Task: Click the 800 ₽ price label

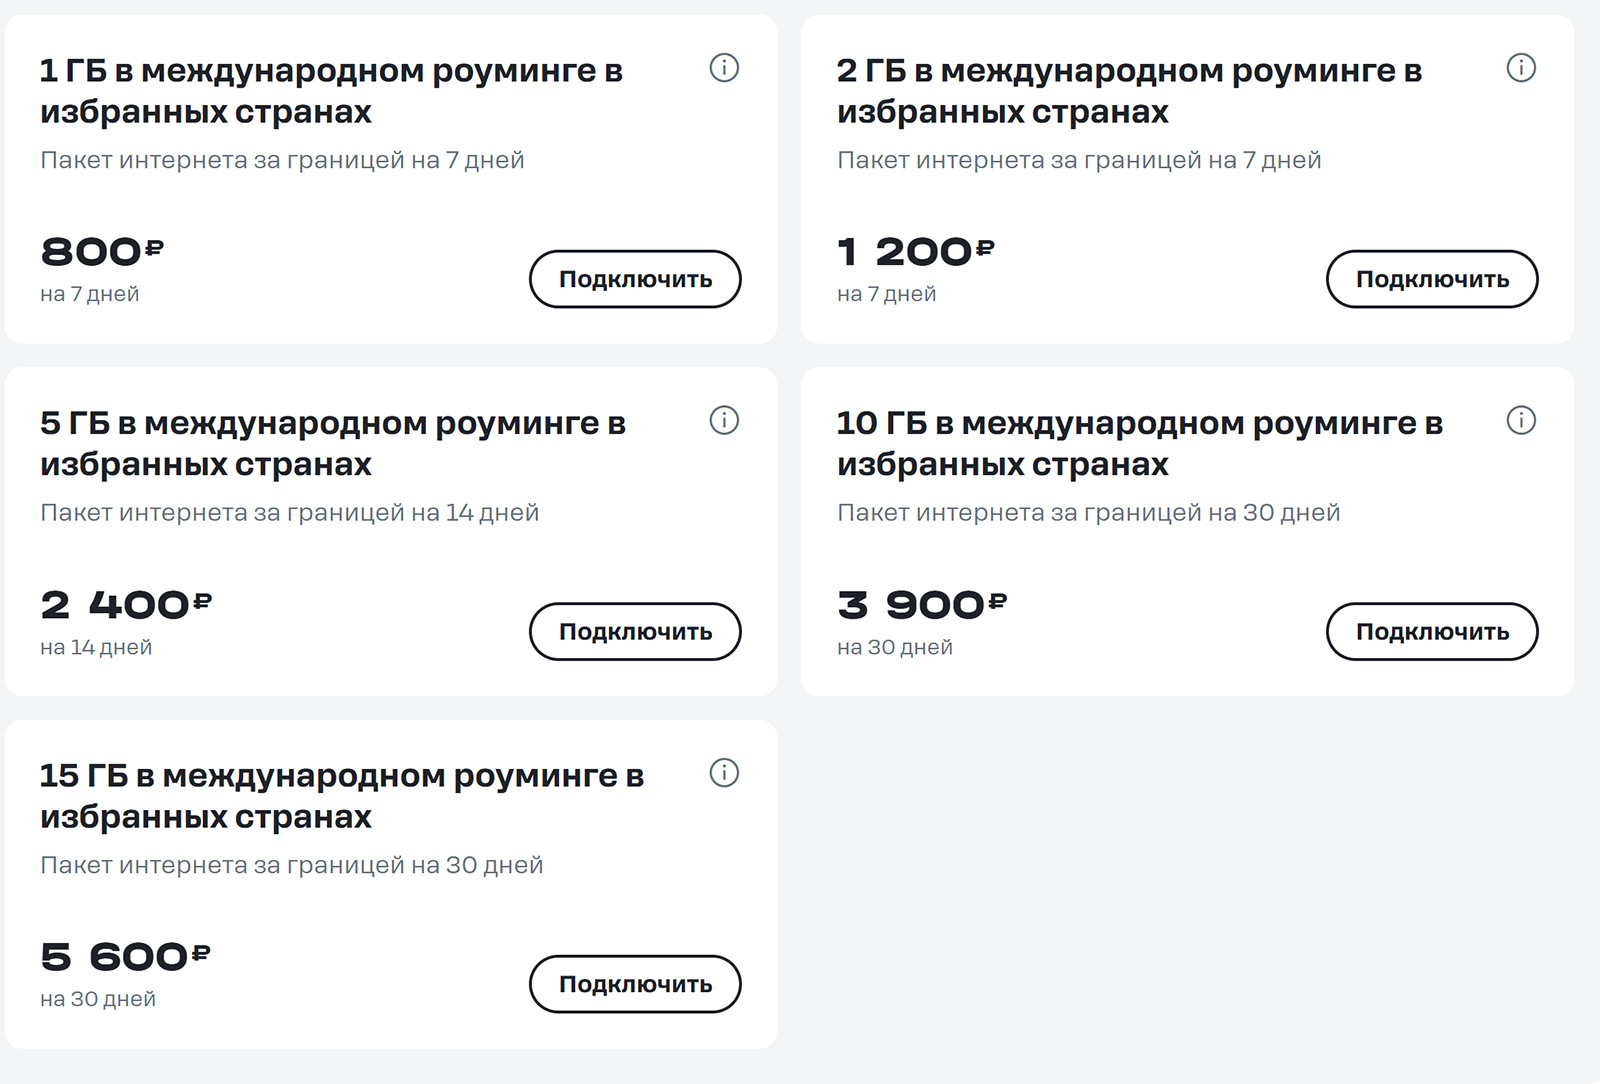Action: [x=101, y=252]
